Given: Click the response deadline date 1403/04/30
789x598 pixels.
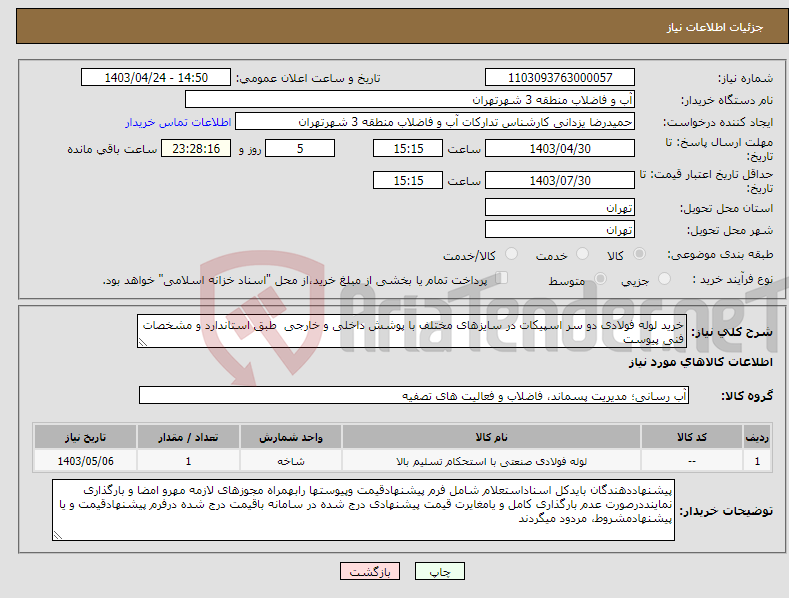Looking at the screenshot, I should (560, 148).
